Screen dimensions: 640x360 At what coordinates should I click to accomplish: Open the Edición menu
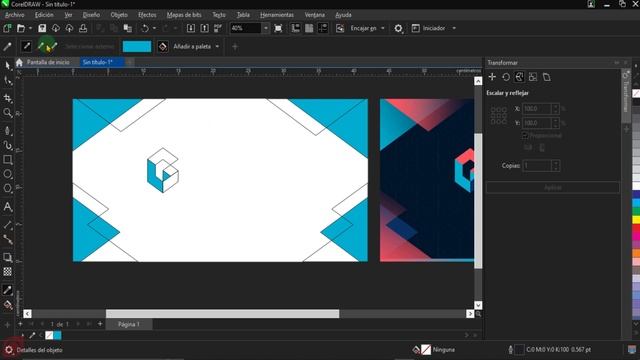point(44,15)
